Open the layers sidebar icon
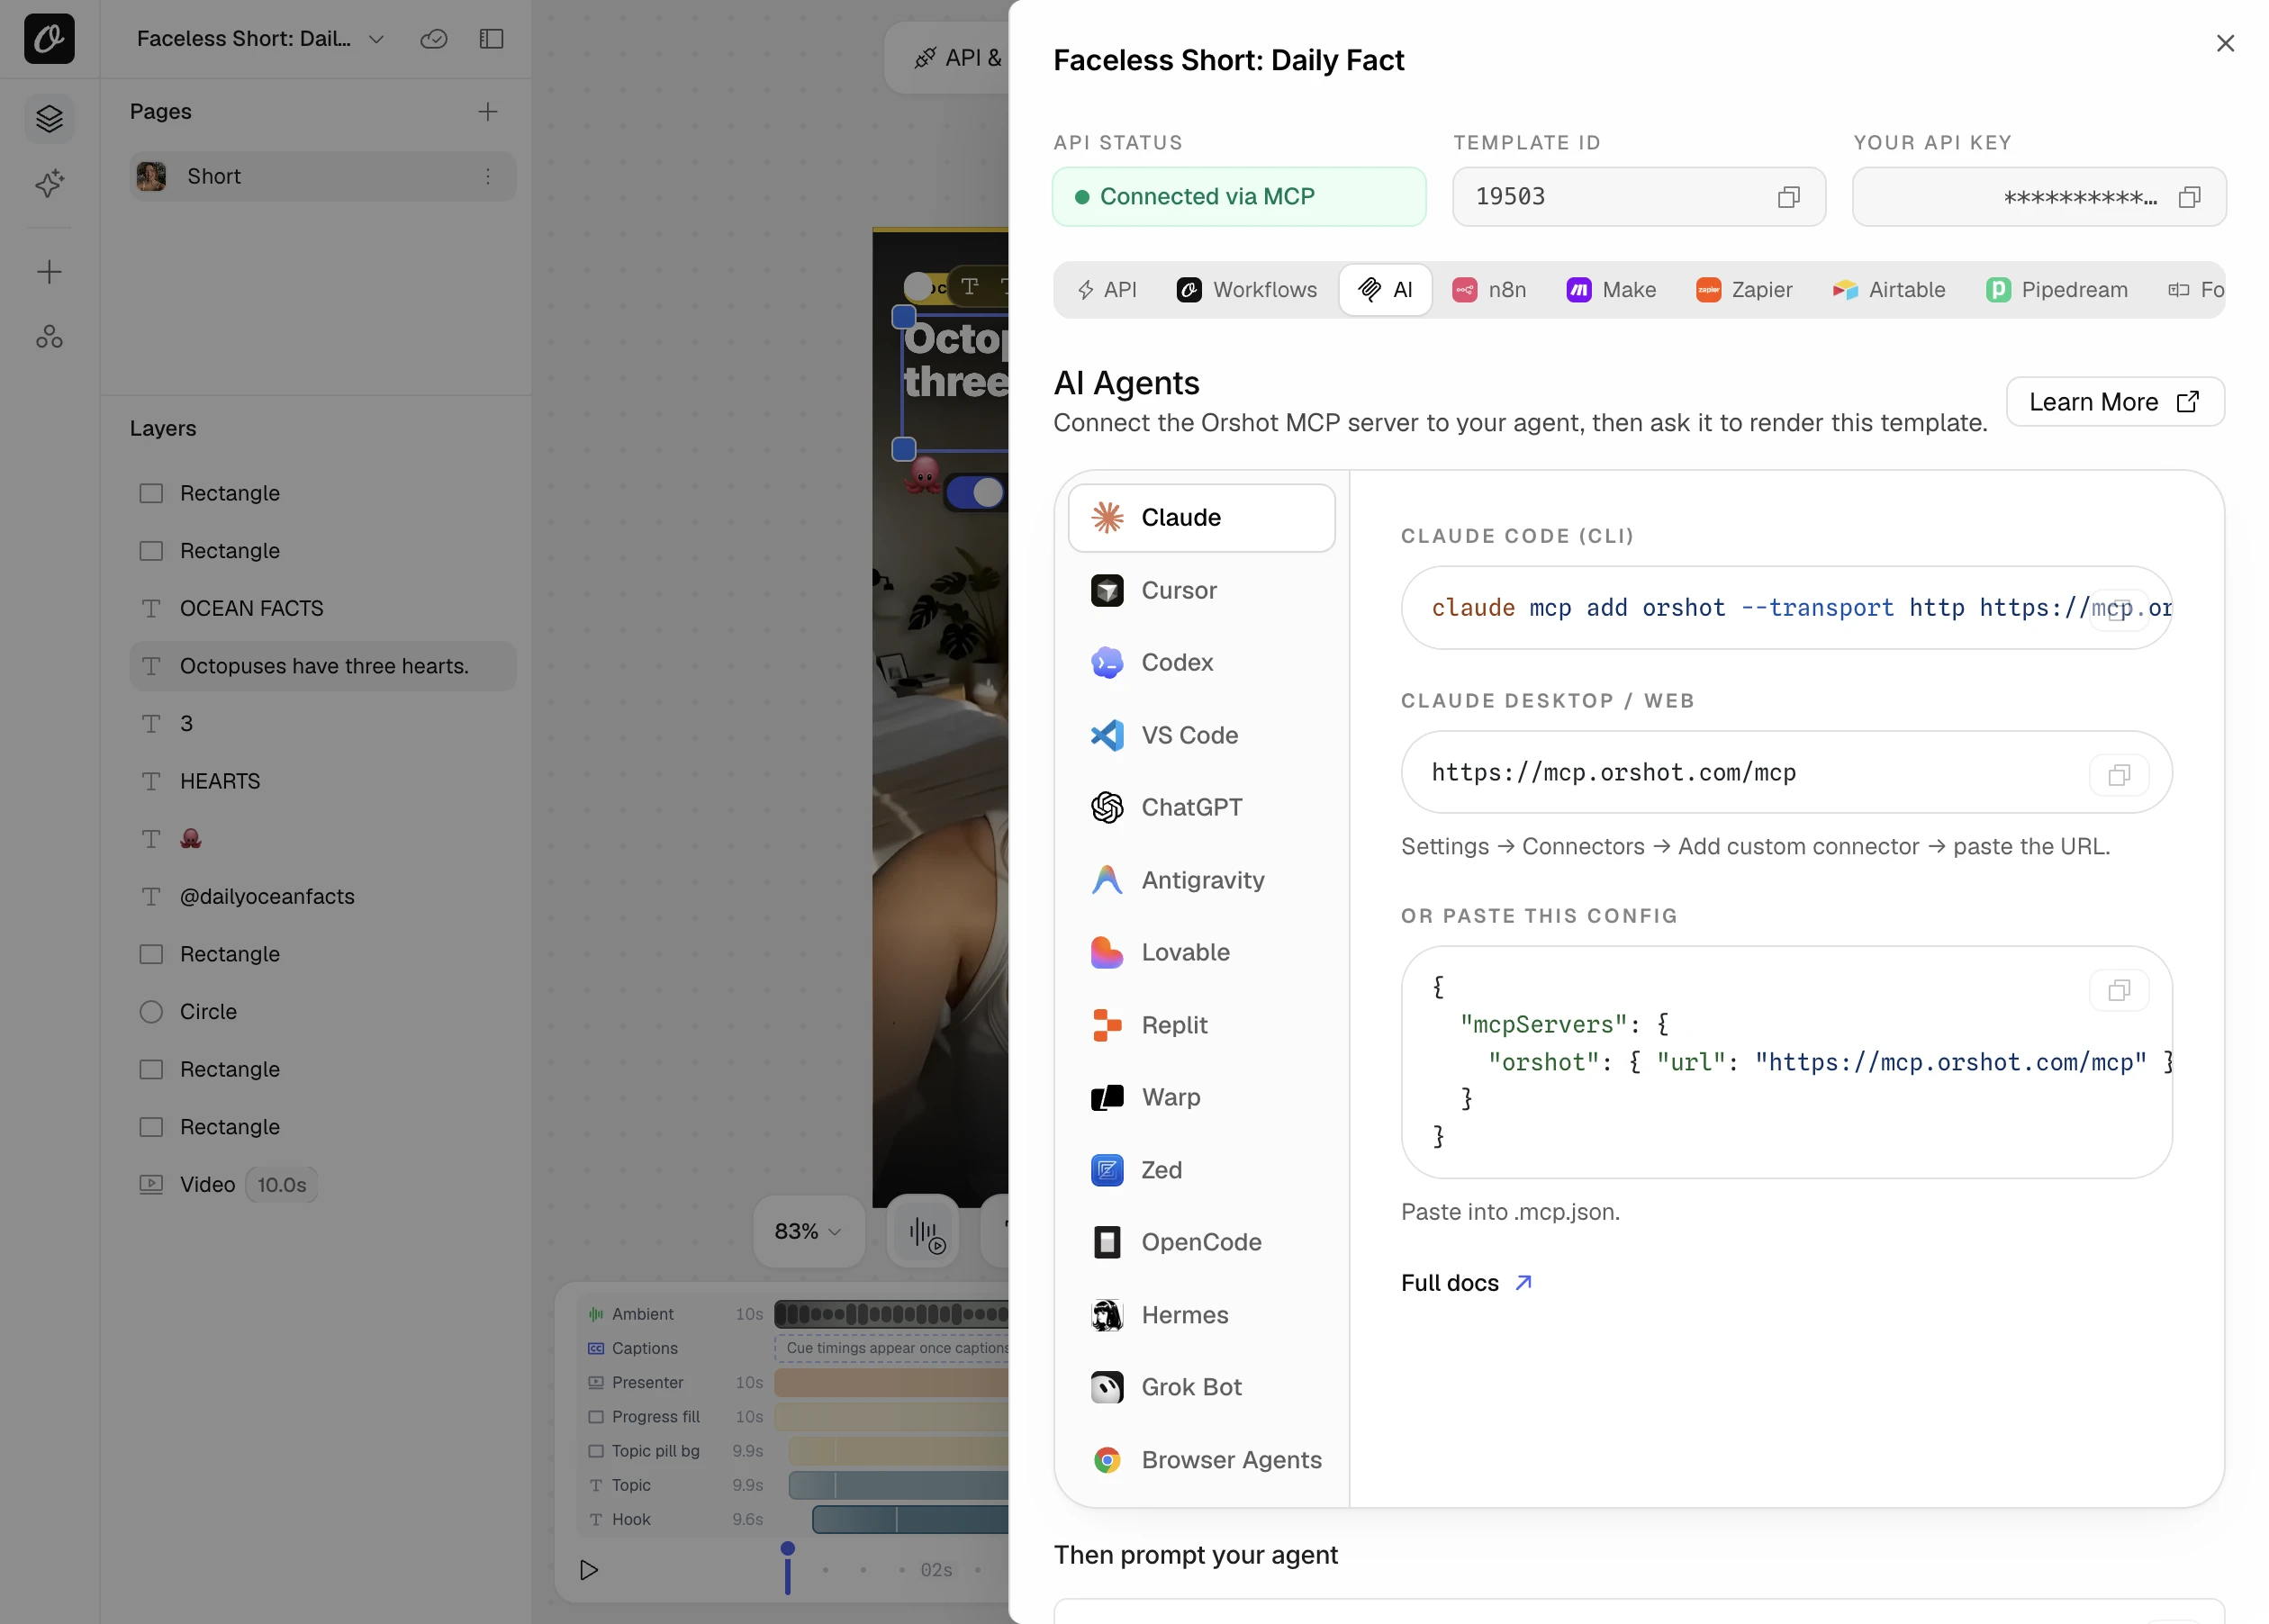 [x=49, y=119]
